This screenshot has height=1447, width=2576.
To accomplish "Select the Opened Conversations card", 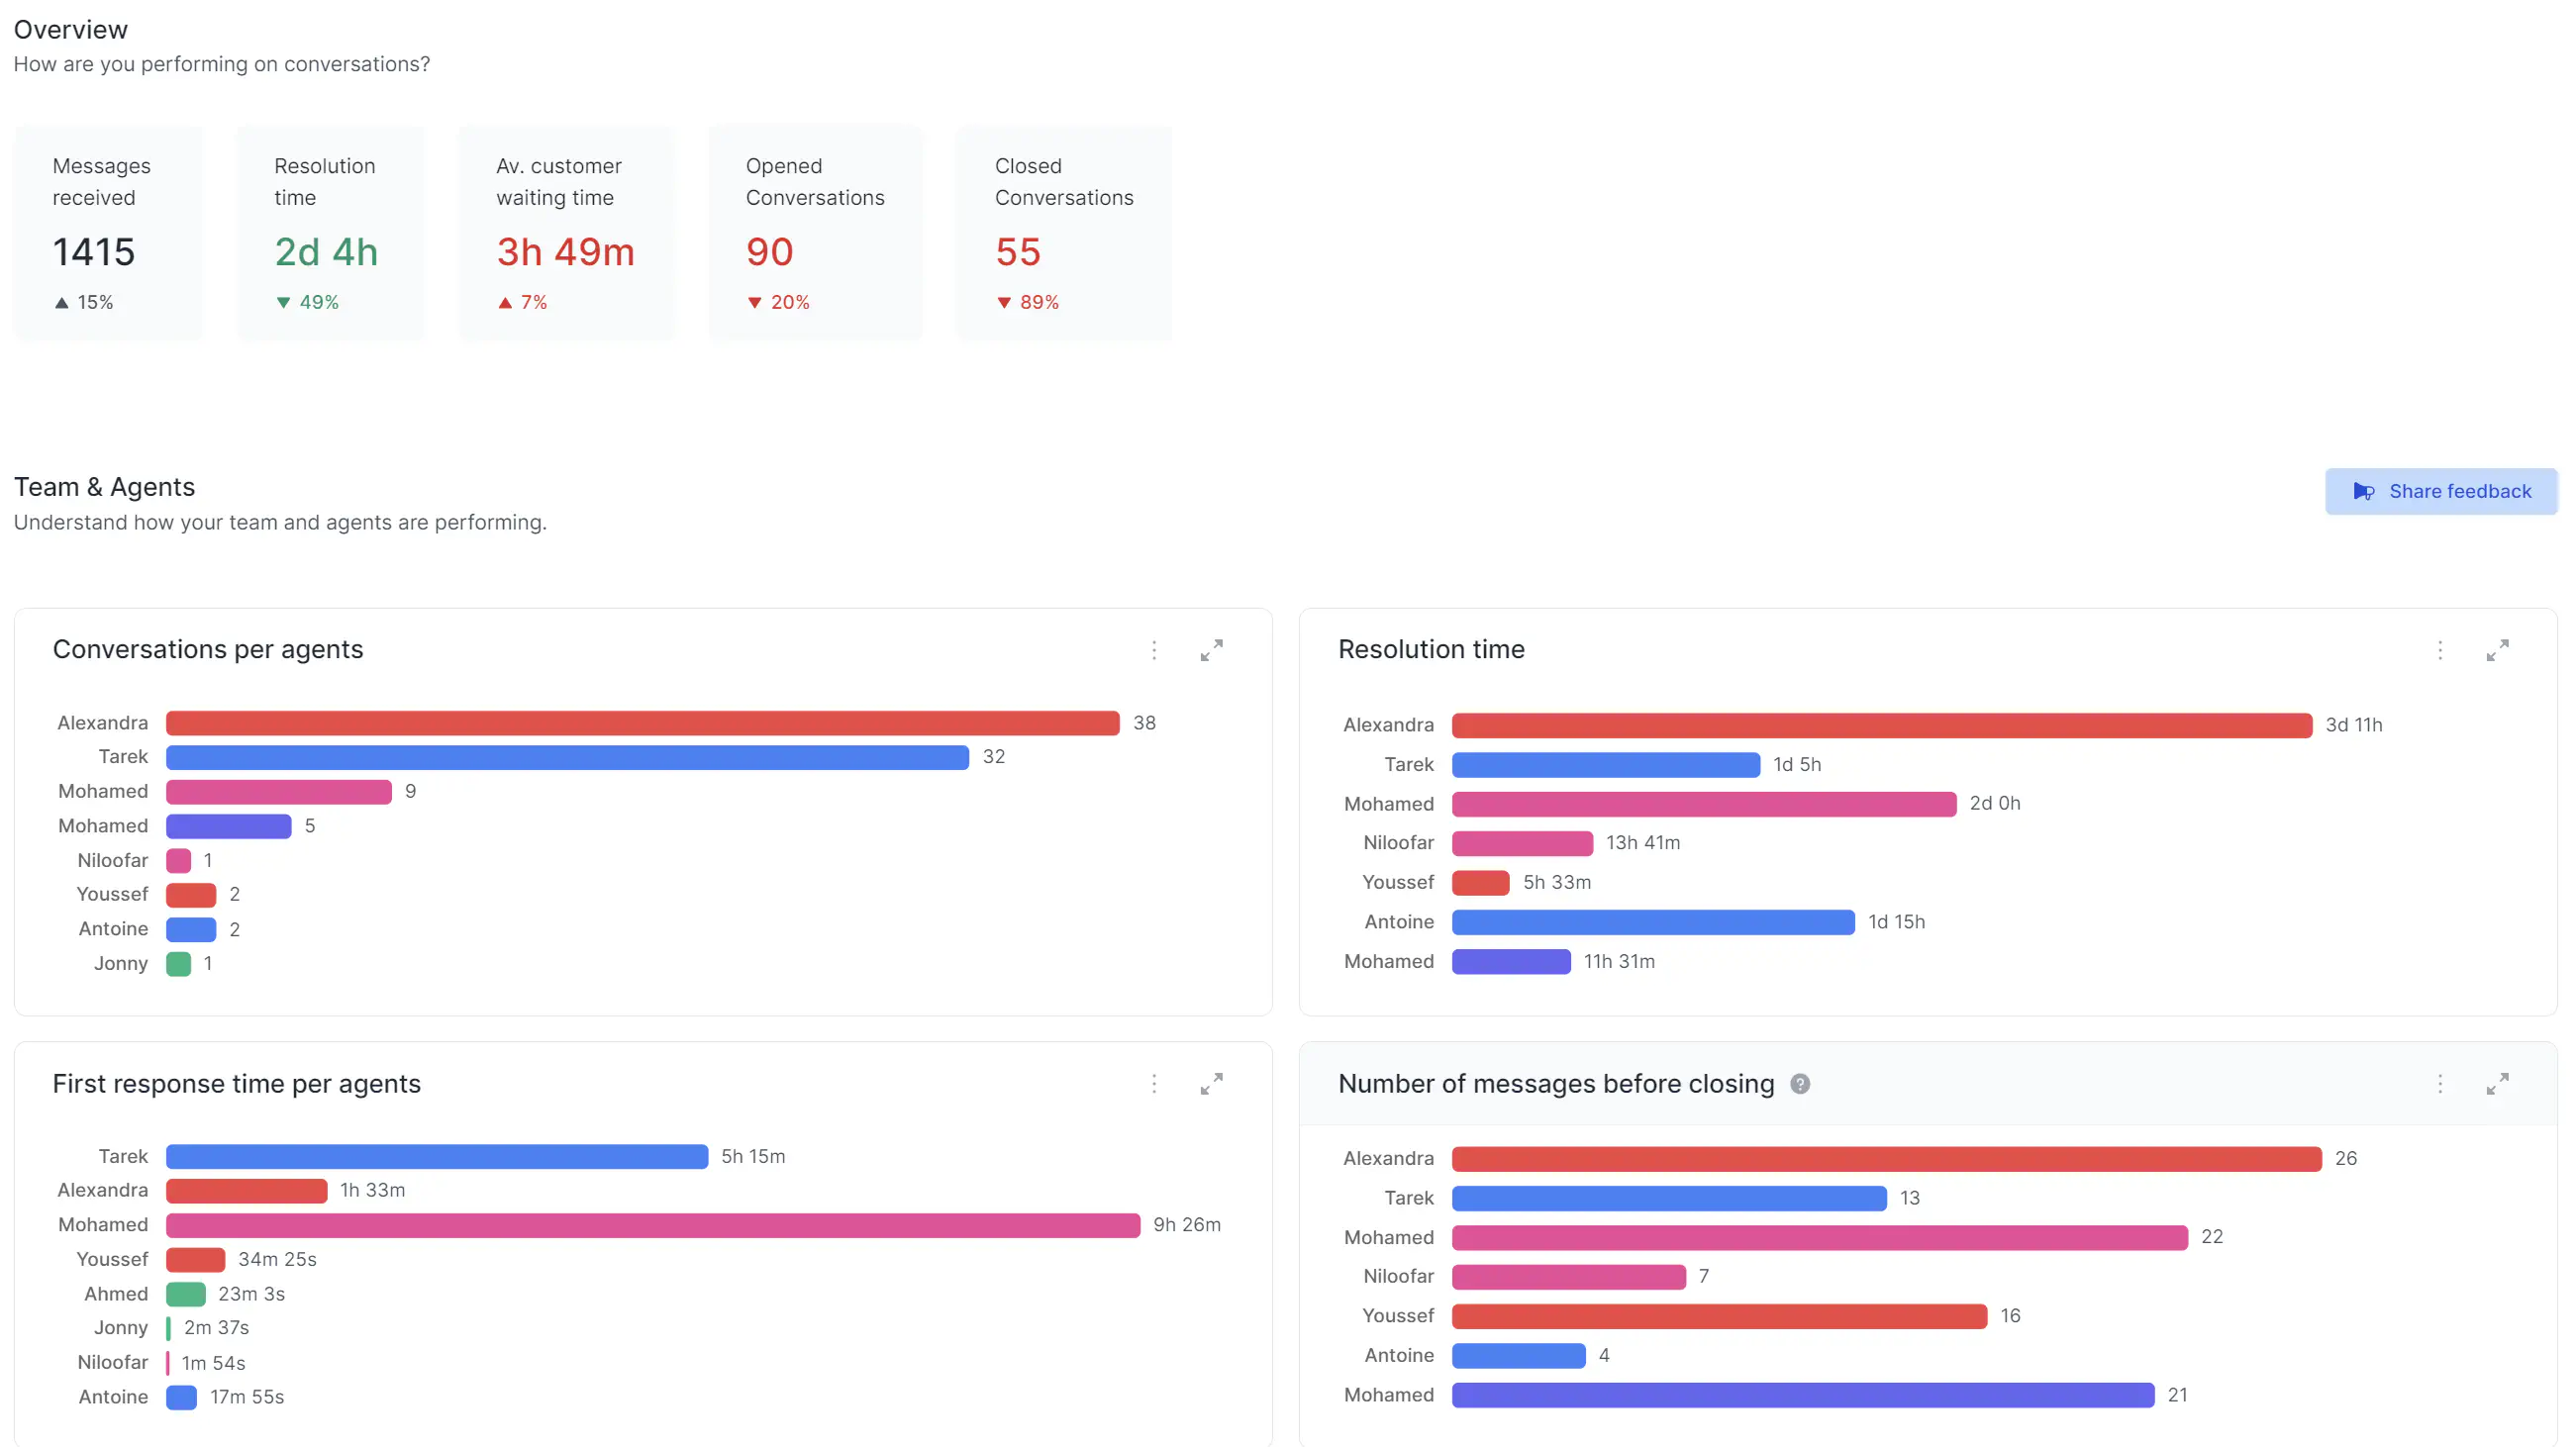I will click(x=815, y=233).
